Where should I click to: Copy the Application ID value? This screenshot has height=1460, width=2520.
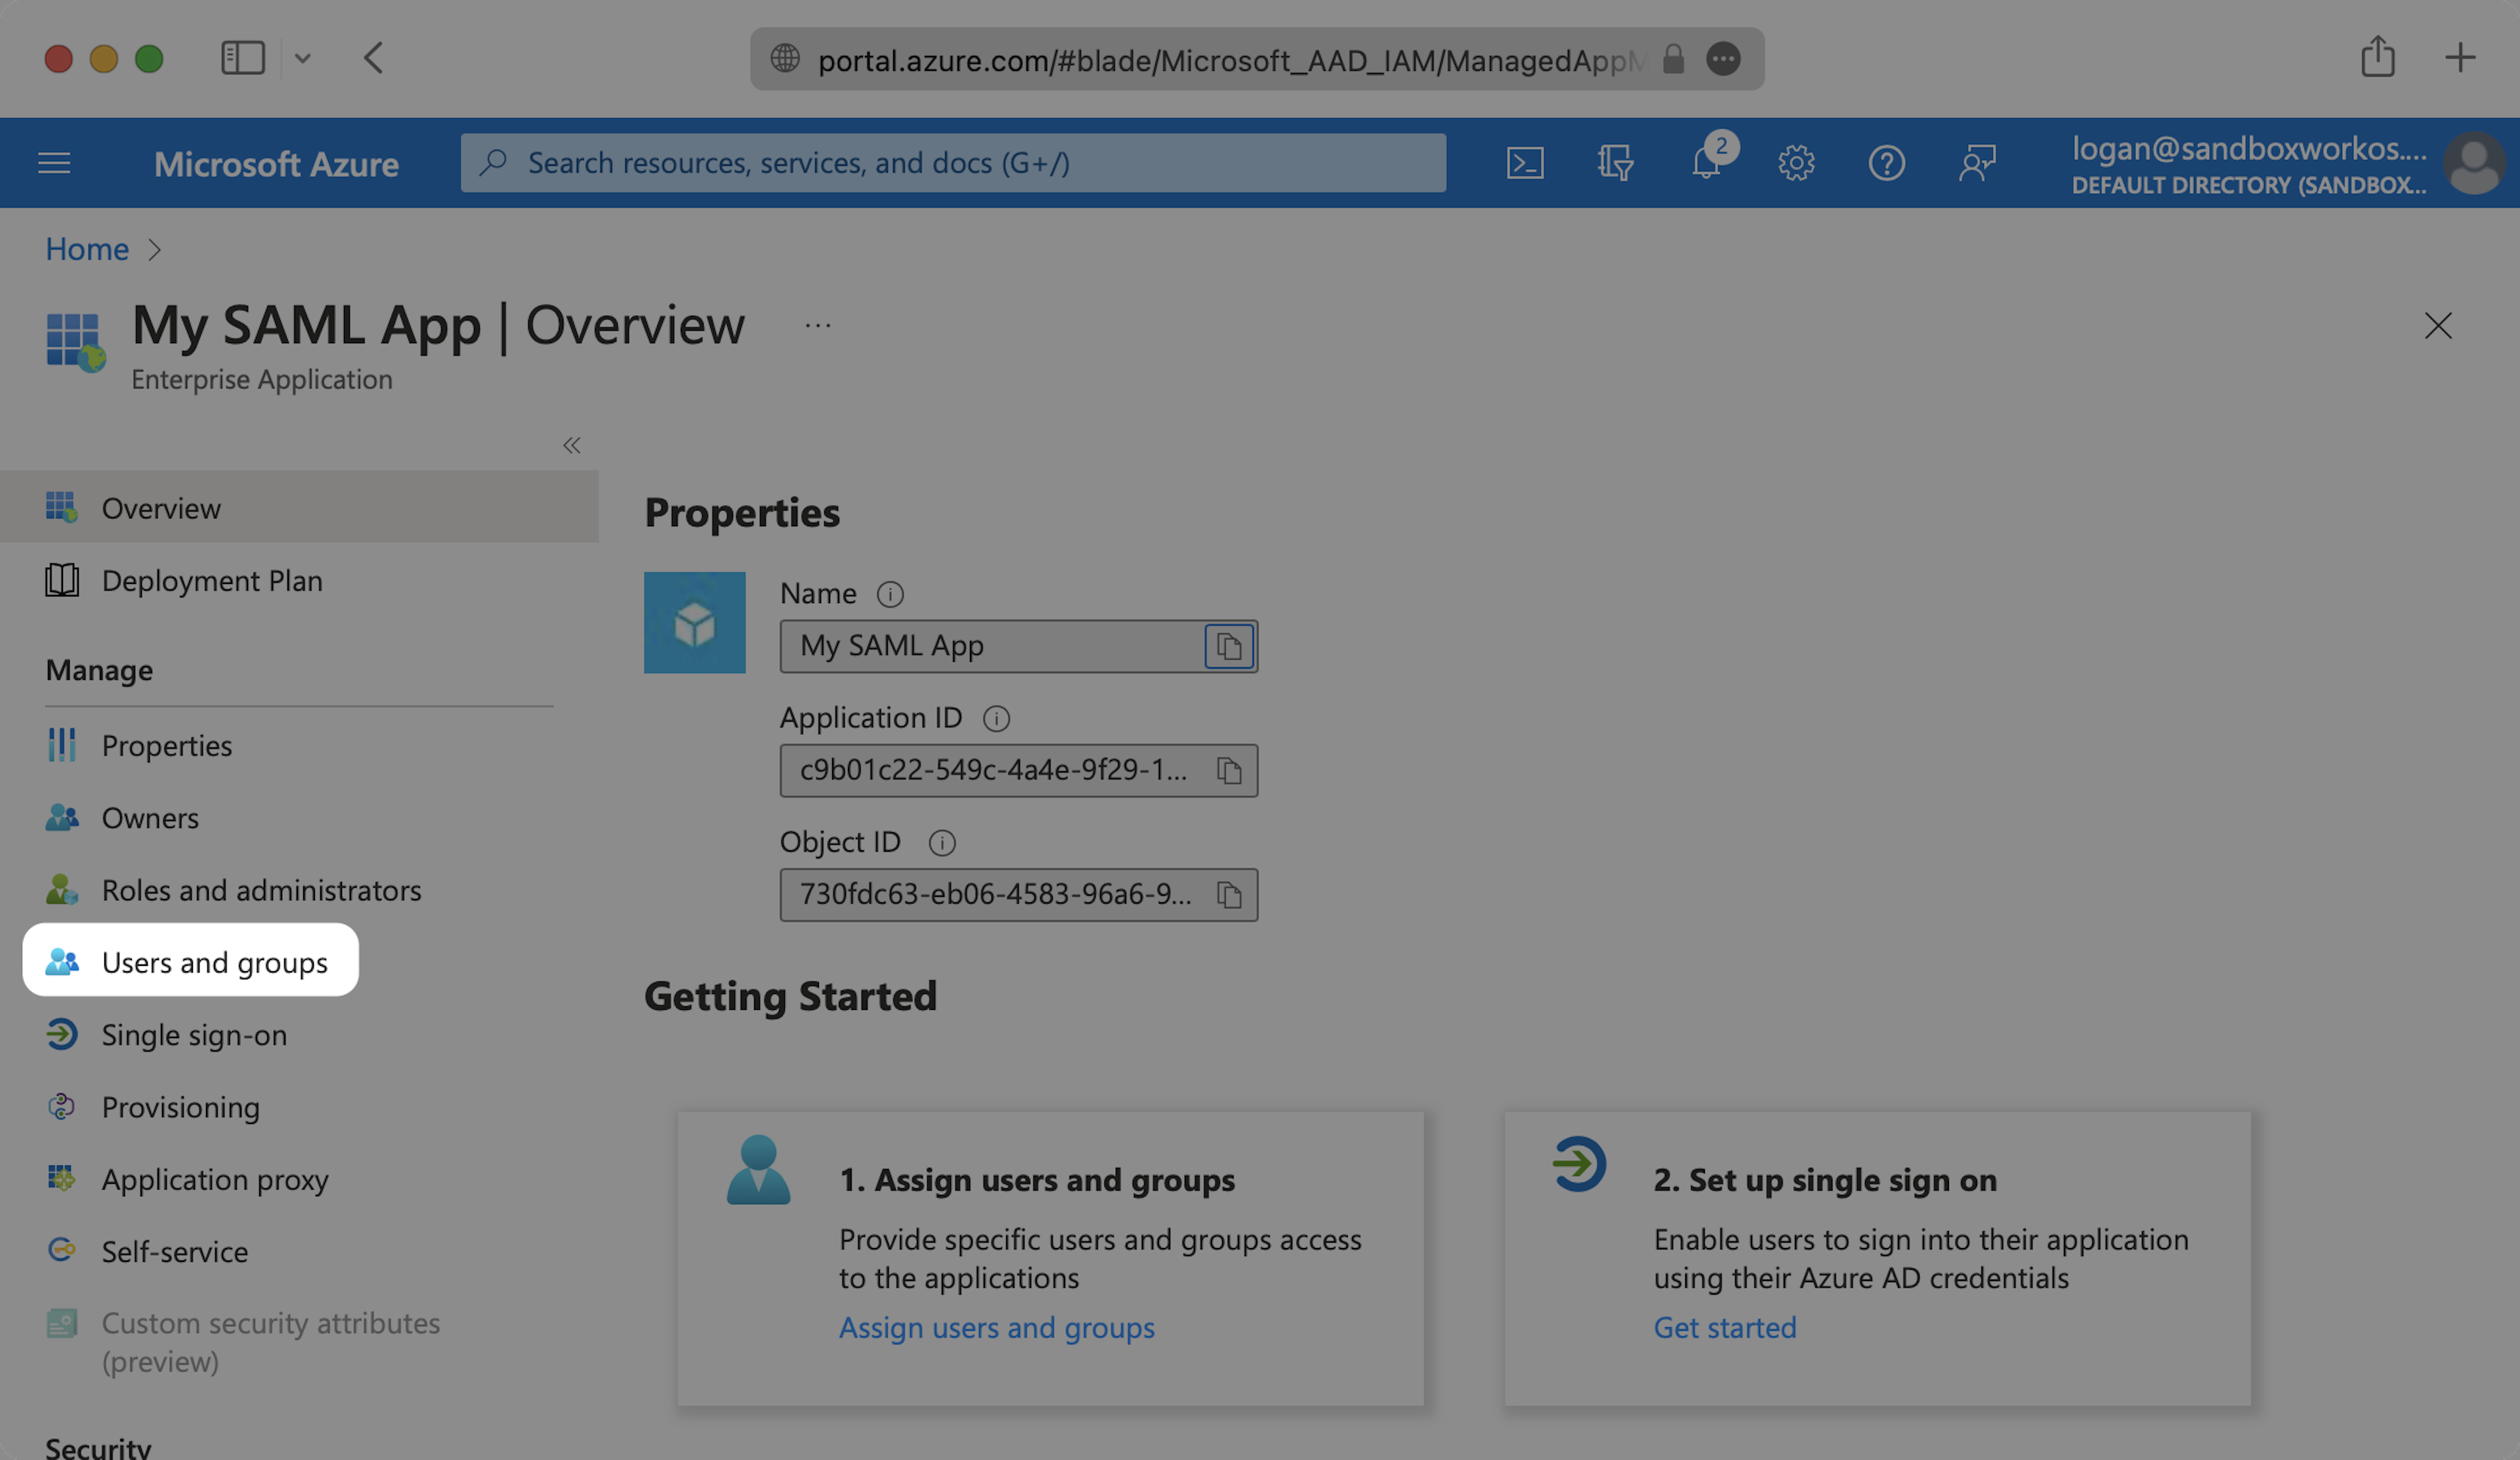[1229, 771]
